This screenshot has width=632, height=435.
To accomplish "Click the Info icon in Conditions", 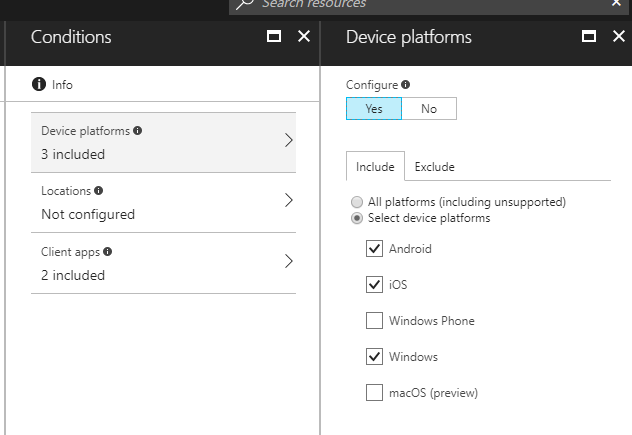I will coord(39,85).
